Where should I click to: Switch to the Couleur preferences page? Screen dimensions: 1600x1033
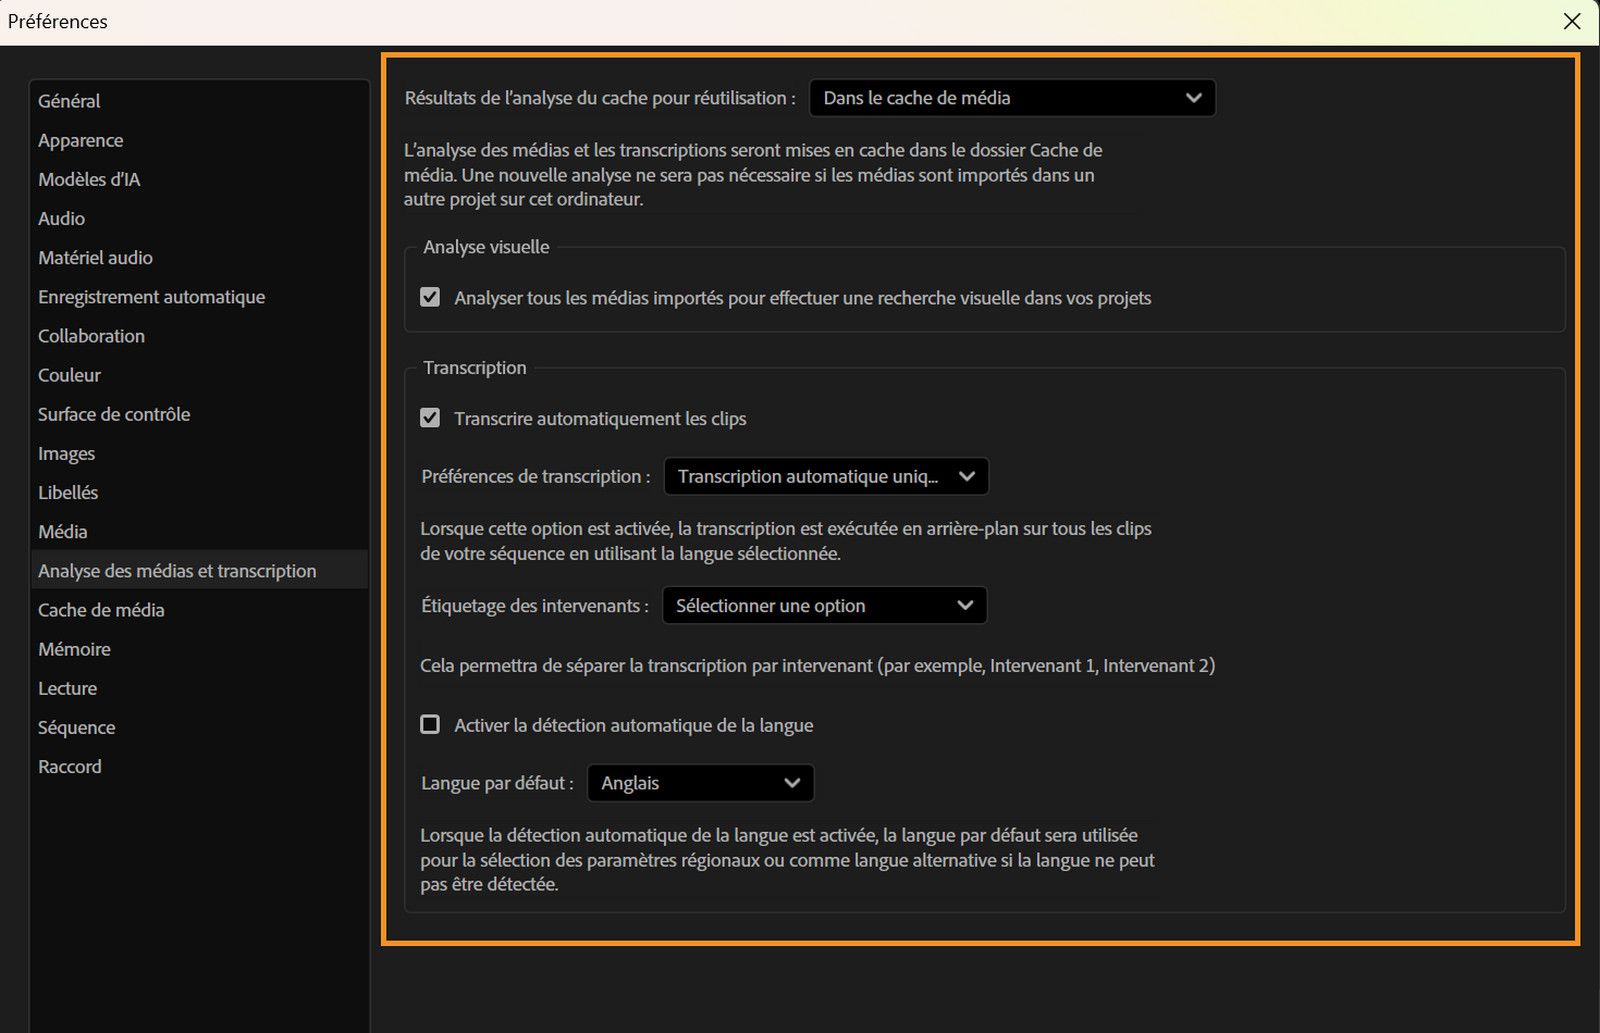pyautogui.click(x=68, y=374)
